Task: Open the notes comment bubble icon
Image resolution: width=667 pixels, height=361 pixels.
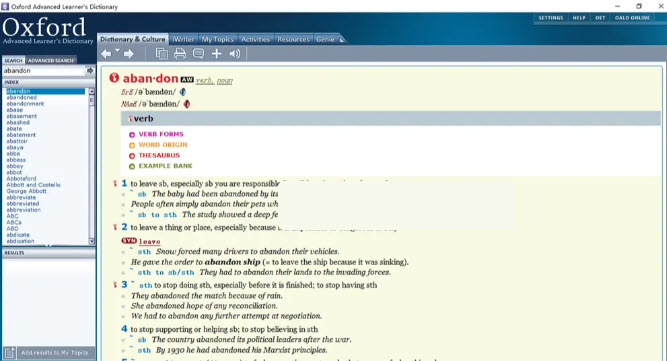Action: pos(198,54)
